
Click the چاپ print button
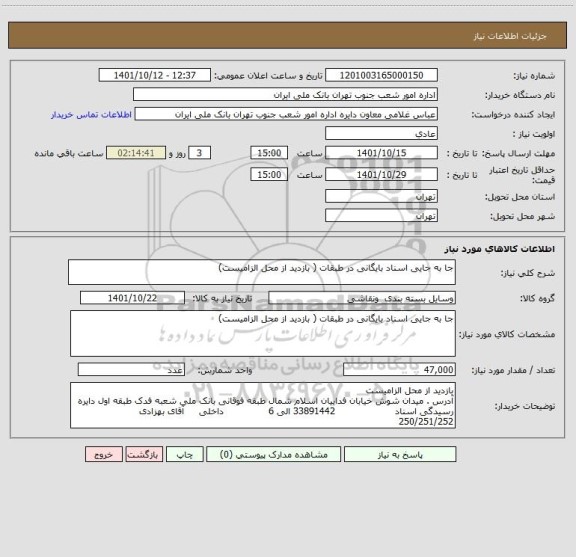coord(184,454)
